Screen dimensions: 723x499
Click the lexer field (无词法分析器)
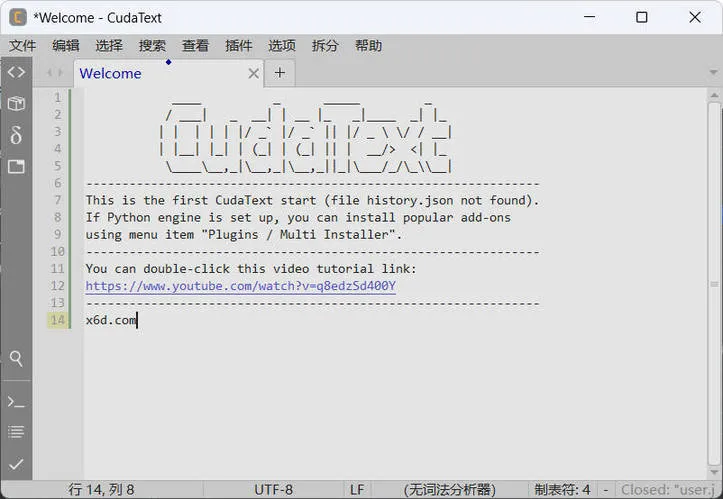pos(450,489)
